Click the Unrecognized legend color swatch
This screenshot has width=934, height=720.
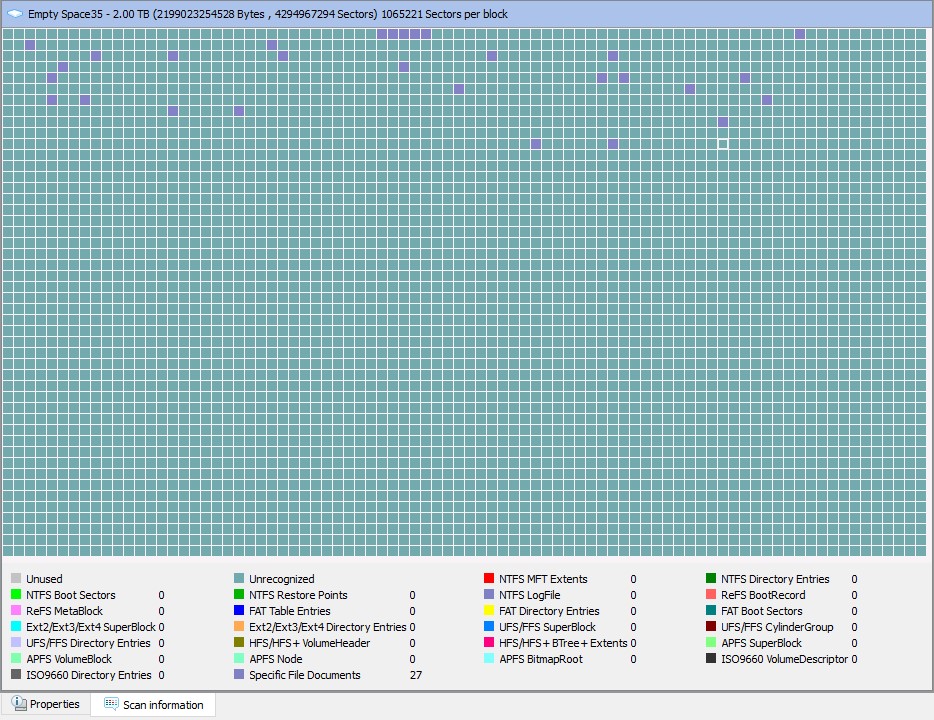tap(239, 578)
